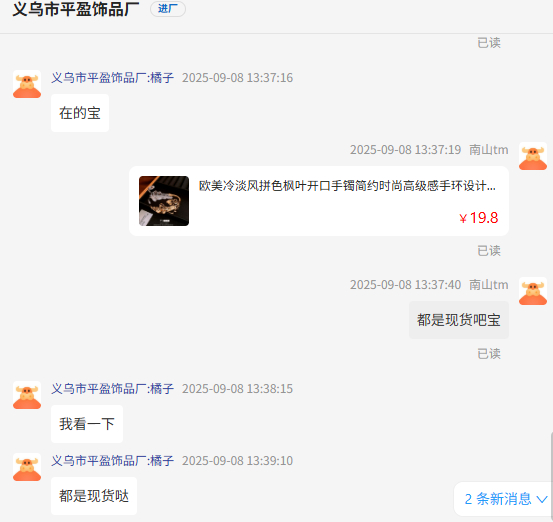
Task: Click sender name 义乌市平盈饰品厂:橘子 at 13:37:16
Action: pos(113,78)
